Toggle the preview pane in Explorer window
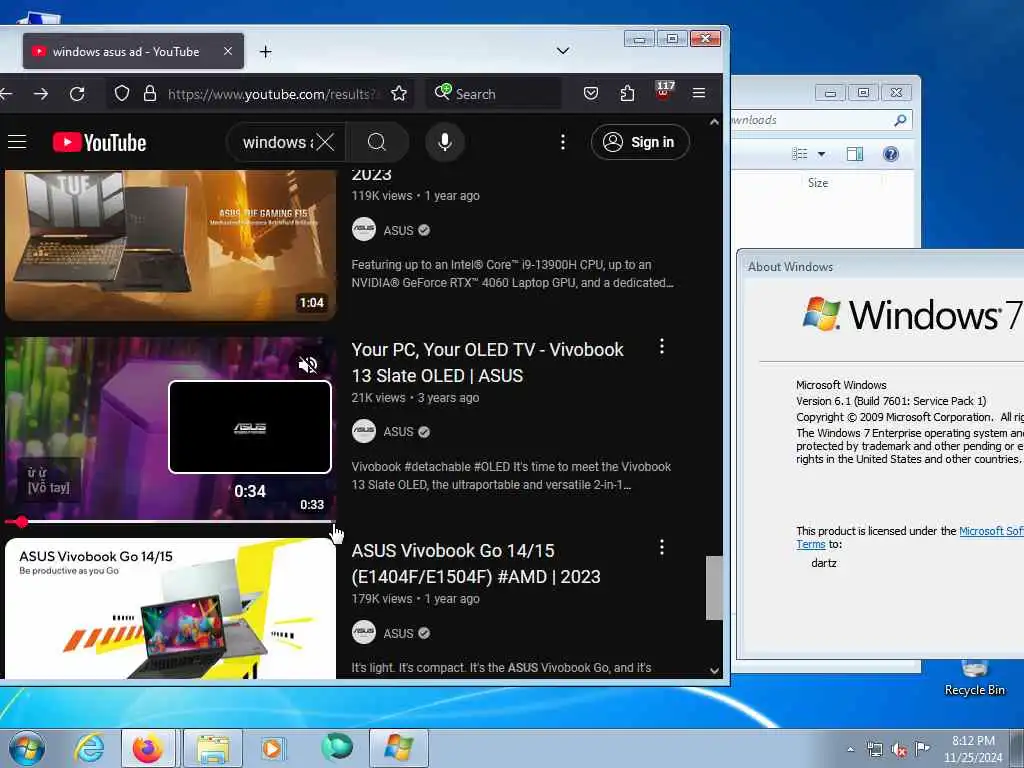1024x768 pixels. pos(855,154)
